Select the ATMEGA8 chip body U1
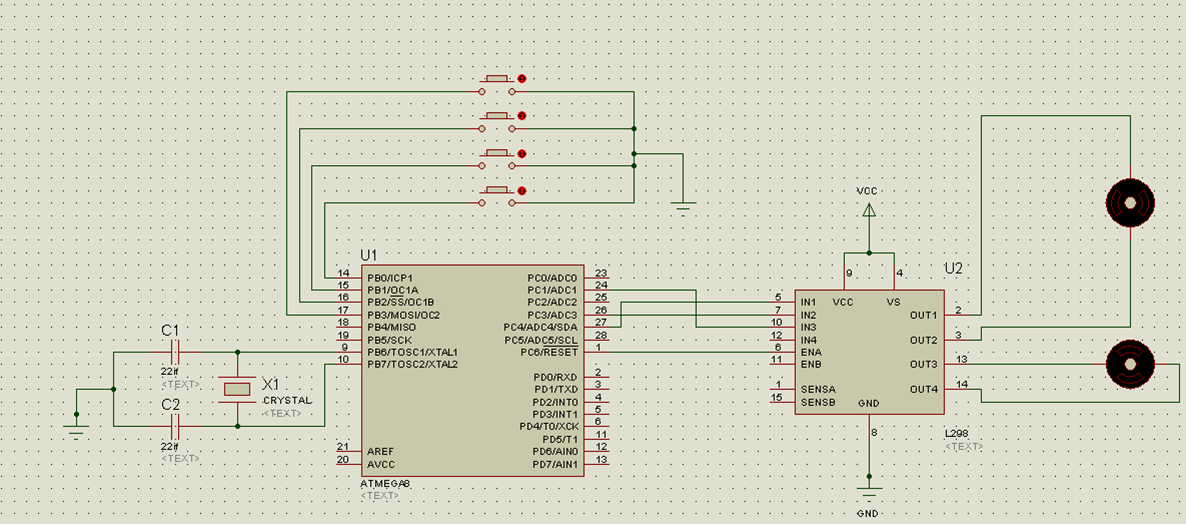 click(472, 371)
